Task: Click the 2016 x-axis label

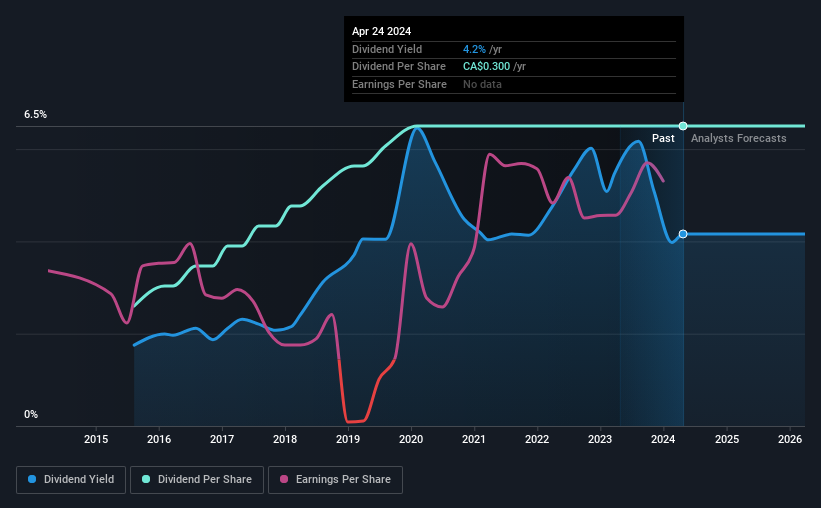Action: pyautogui.click(x=159, y=439)
